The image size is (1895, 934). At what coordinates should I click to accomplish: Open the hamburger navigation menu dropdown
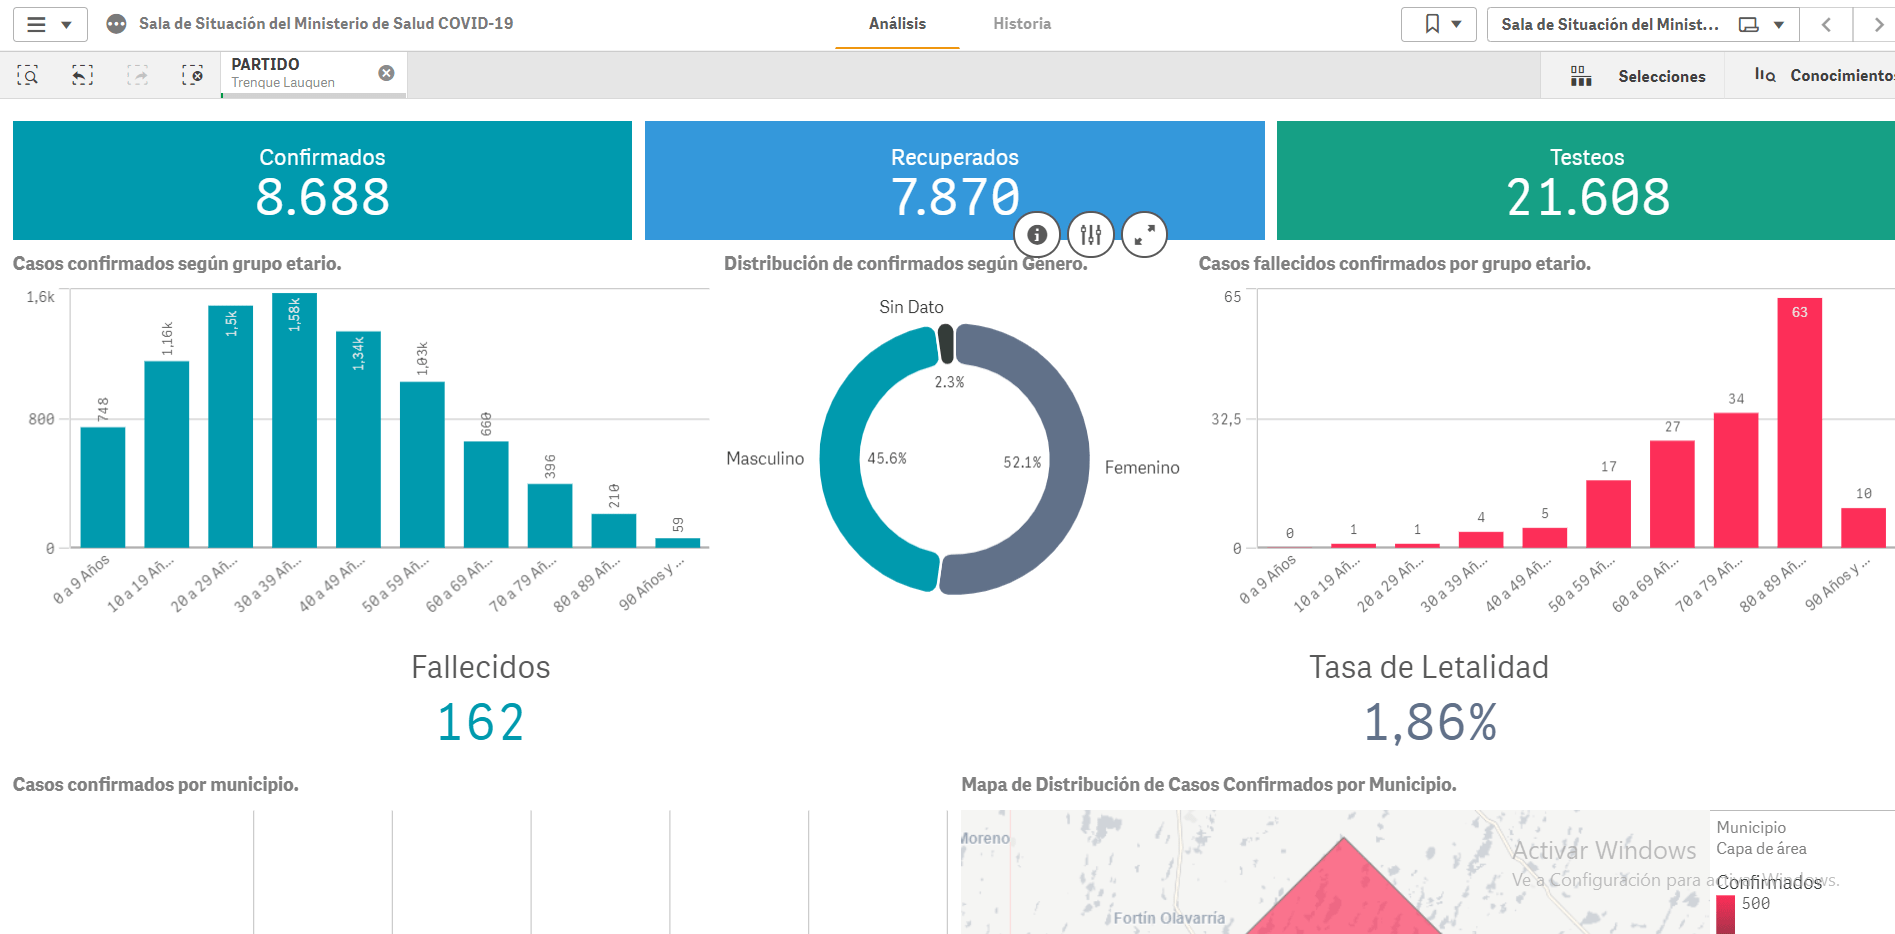click(50, 24)
